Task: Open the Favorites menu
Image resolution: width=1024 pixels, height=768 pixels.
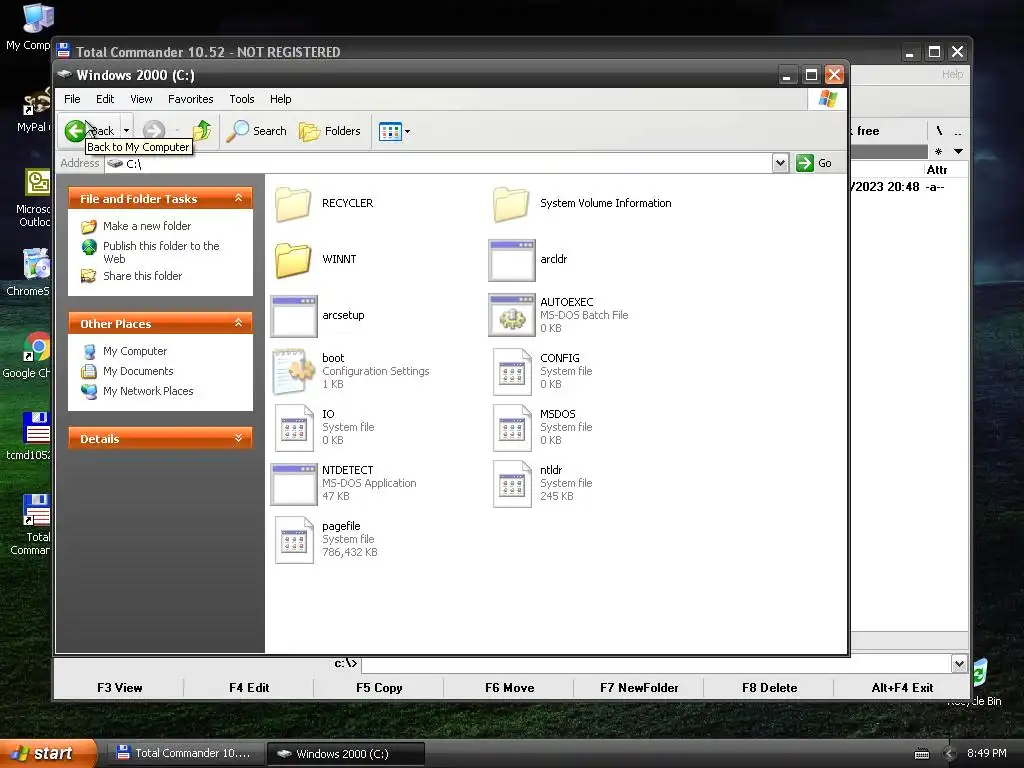Action: 191,99
